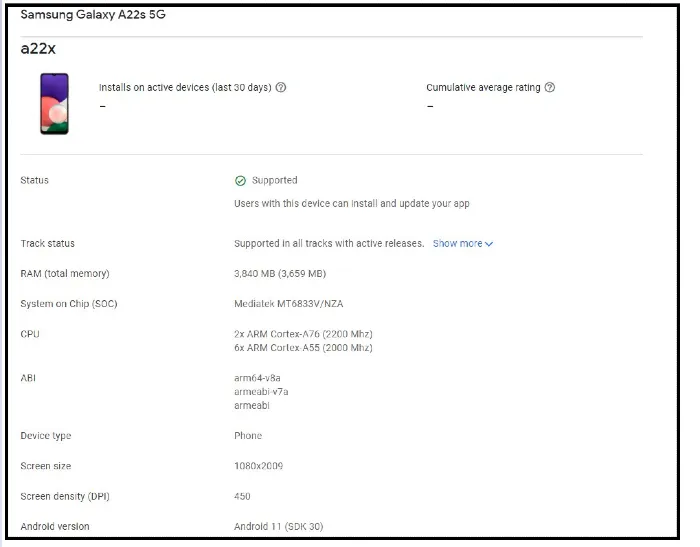Click the Android version label
The height and width of the screenshot is (547, 700).
coord(55,527)
